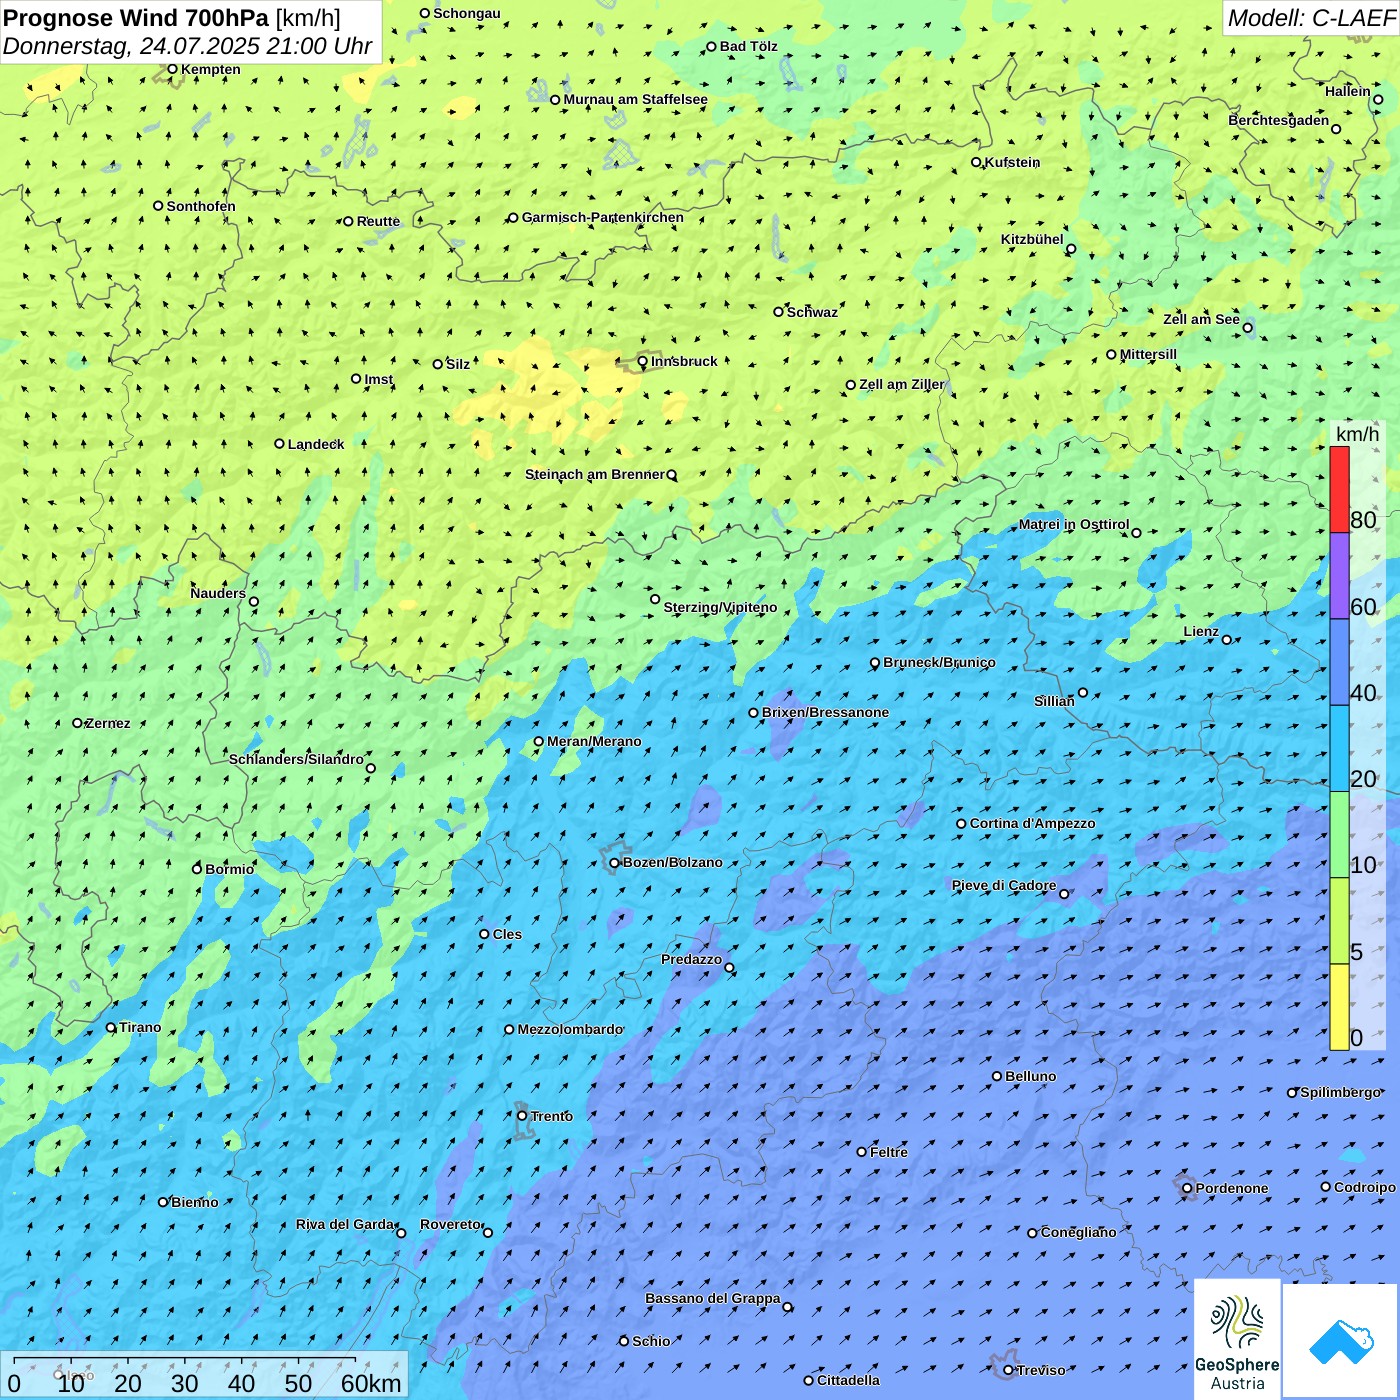Select the Bozen/Bolzano city label
This screenshot has height=1400, width=1400.
[x=672, y=862]
